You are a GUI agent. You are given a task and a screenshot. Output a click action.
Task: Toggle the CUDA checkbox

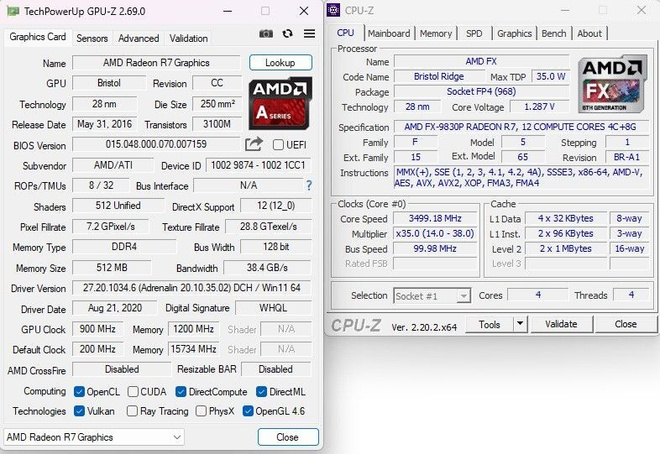point(133,392)
